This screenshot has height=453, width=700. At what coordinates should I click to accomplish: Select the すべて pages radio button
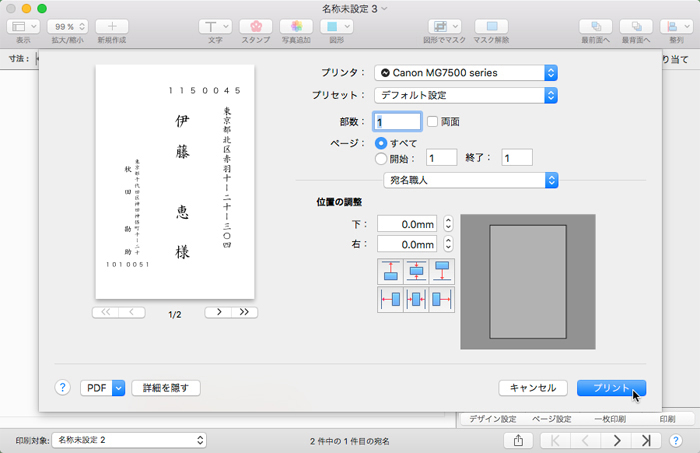(x=381, y=143)
